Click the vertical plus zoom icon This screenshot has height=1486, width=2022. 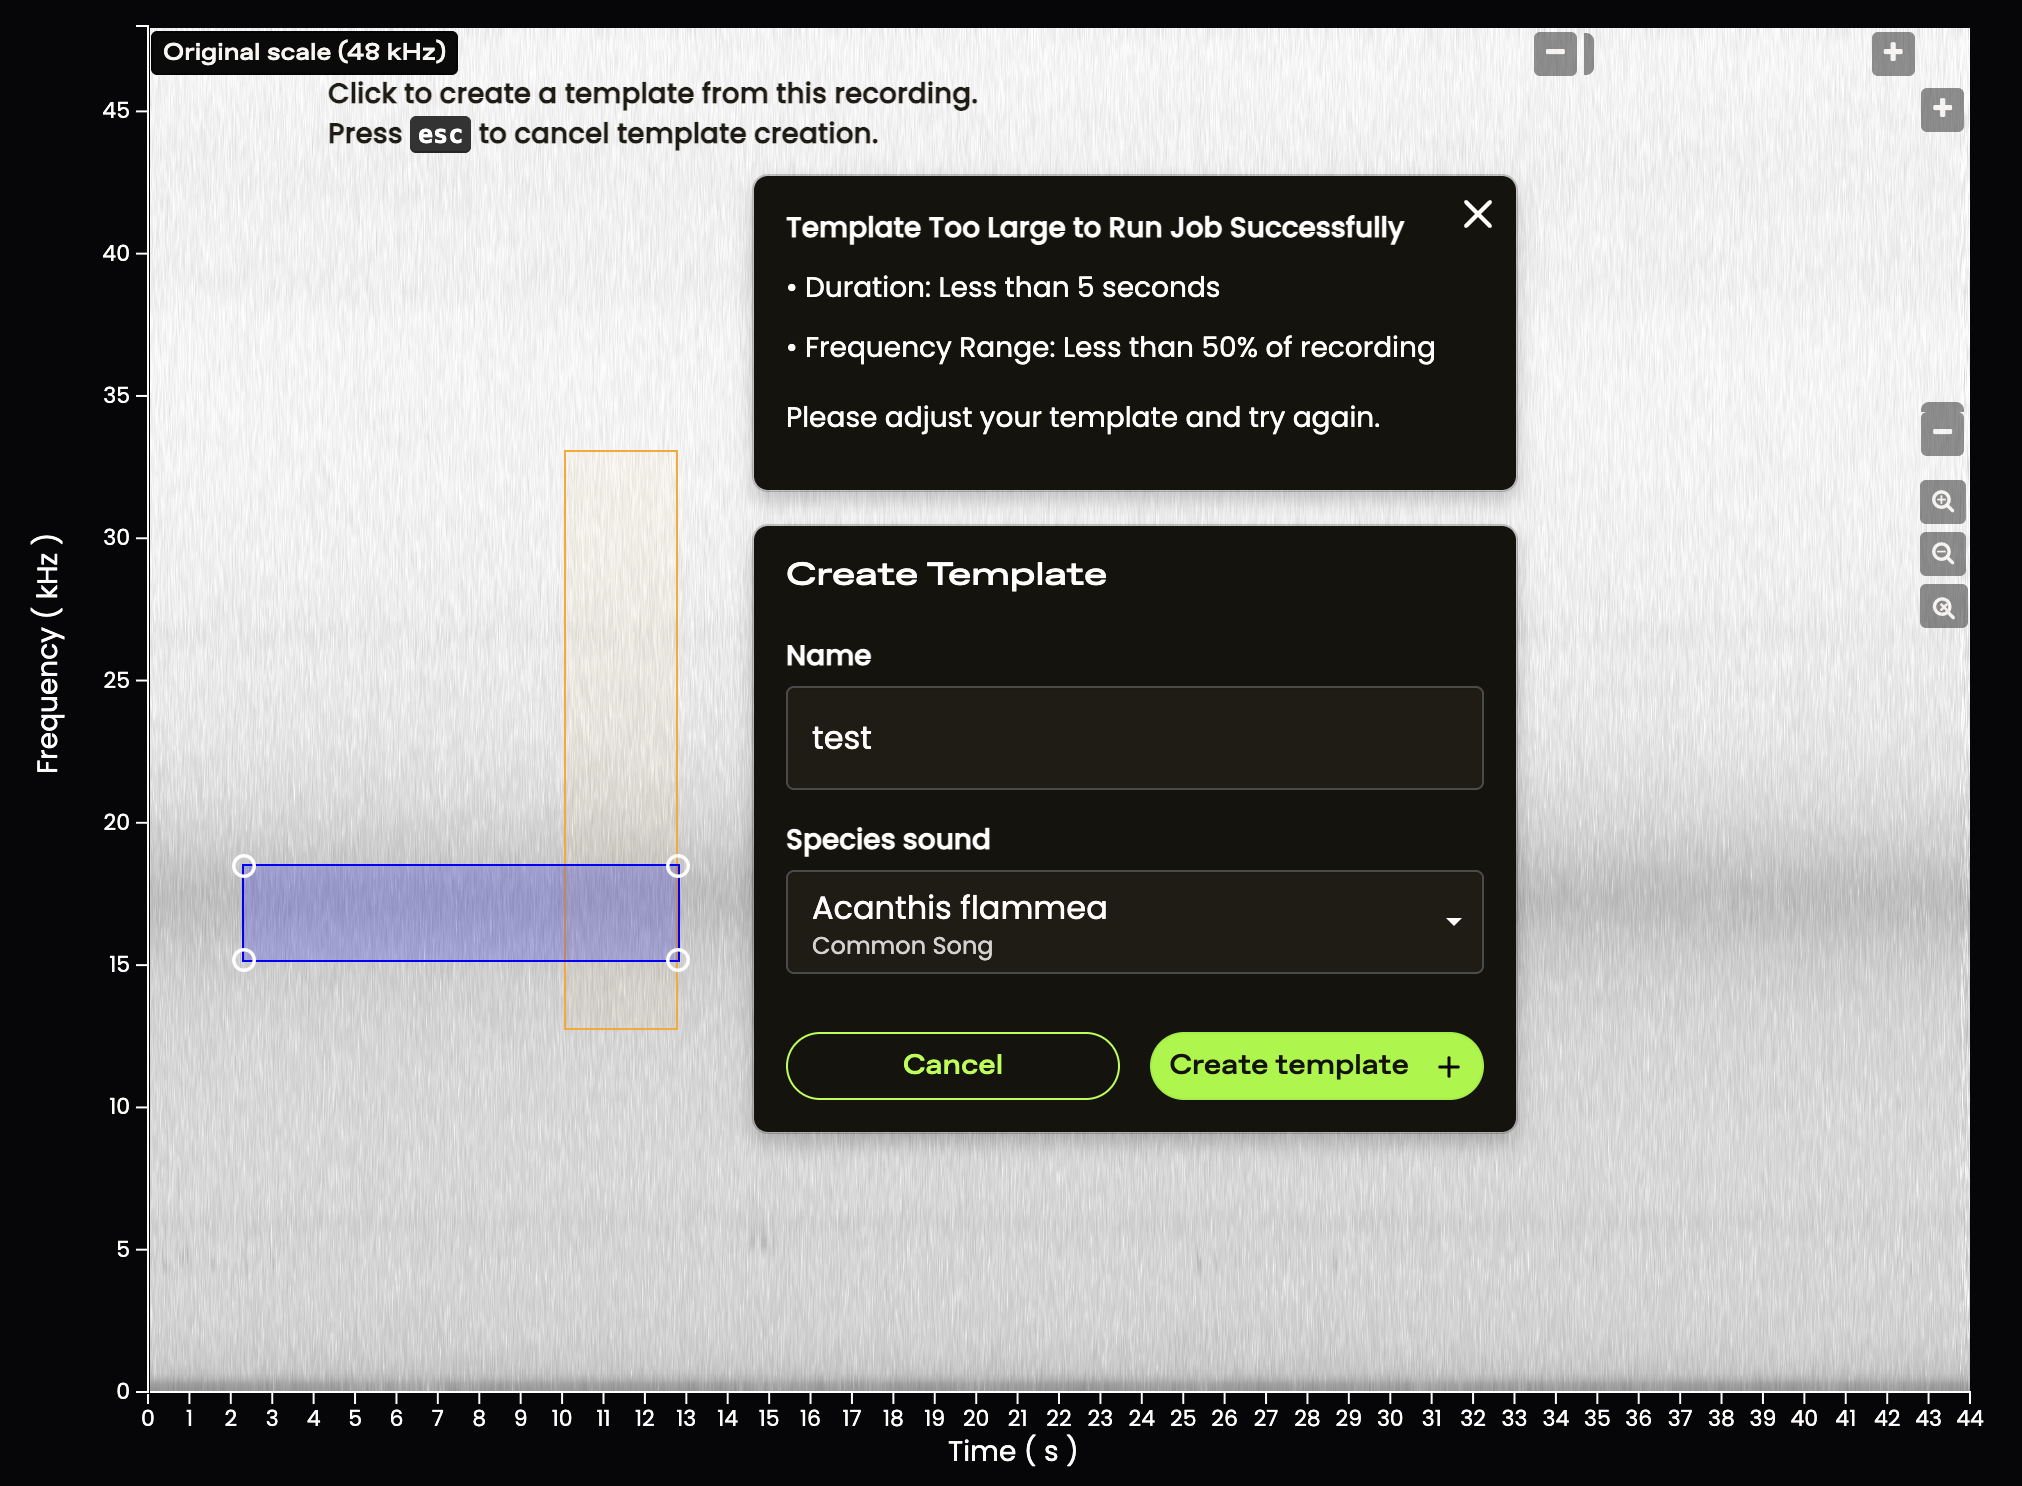point(1942,109)
